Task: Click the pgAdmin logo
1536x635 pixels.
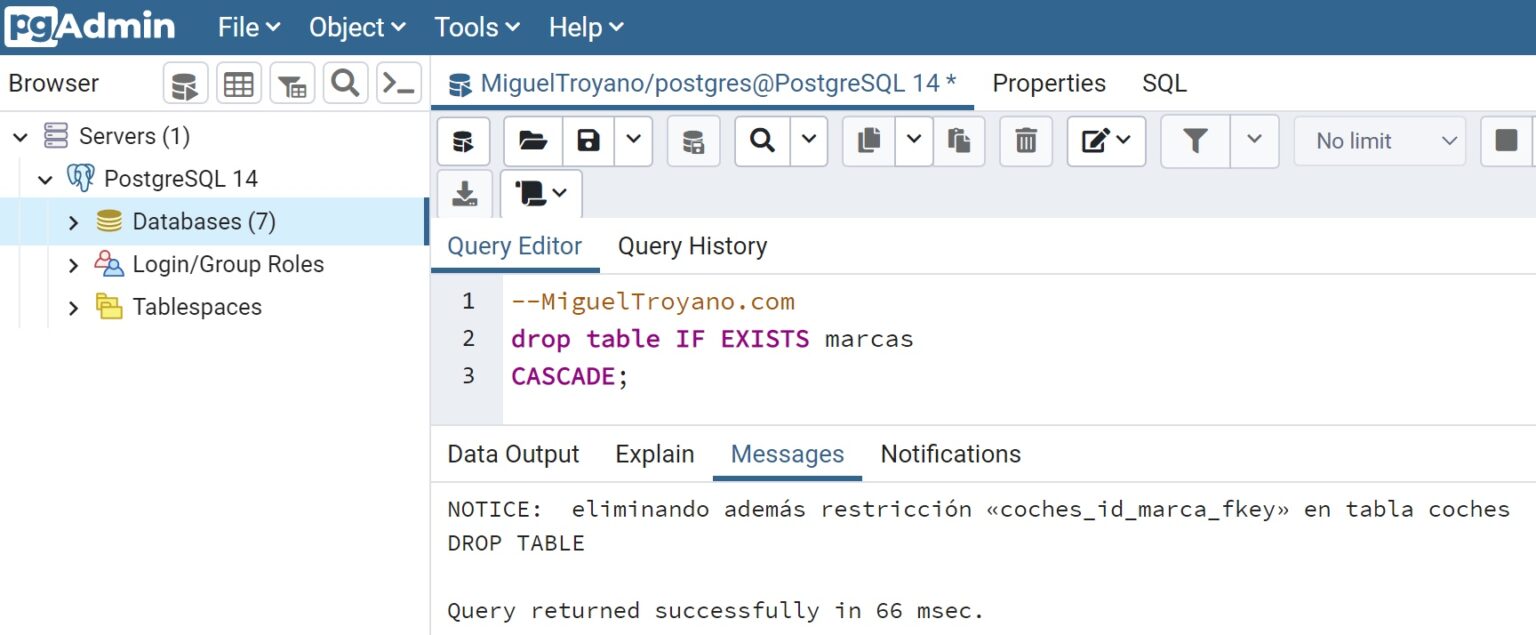Action: [x=90, y=27]
